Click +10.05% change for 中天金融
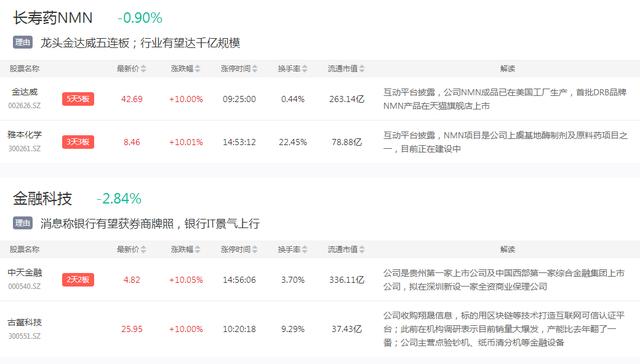640x364 pixels. point(186,280)
